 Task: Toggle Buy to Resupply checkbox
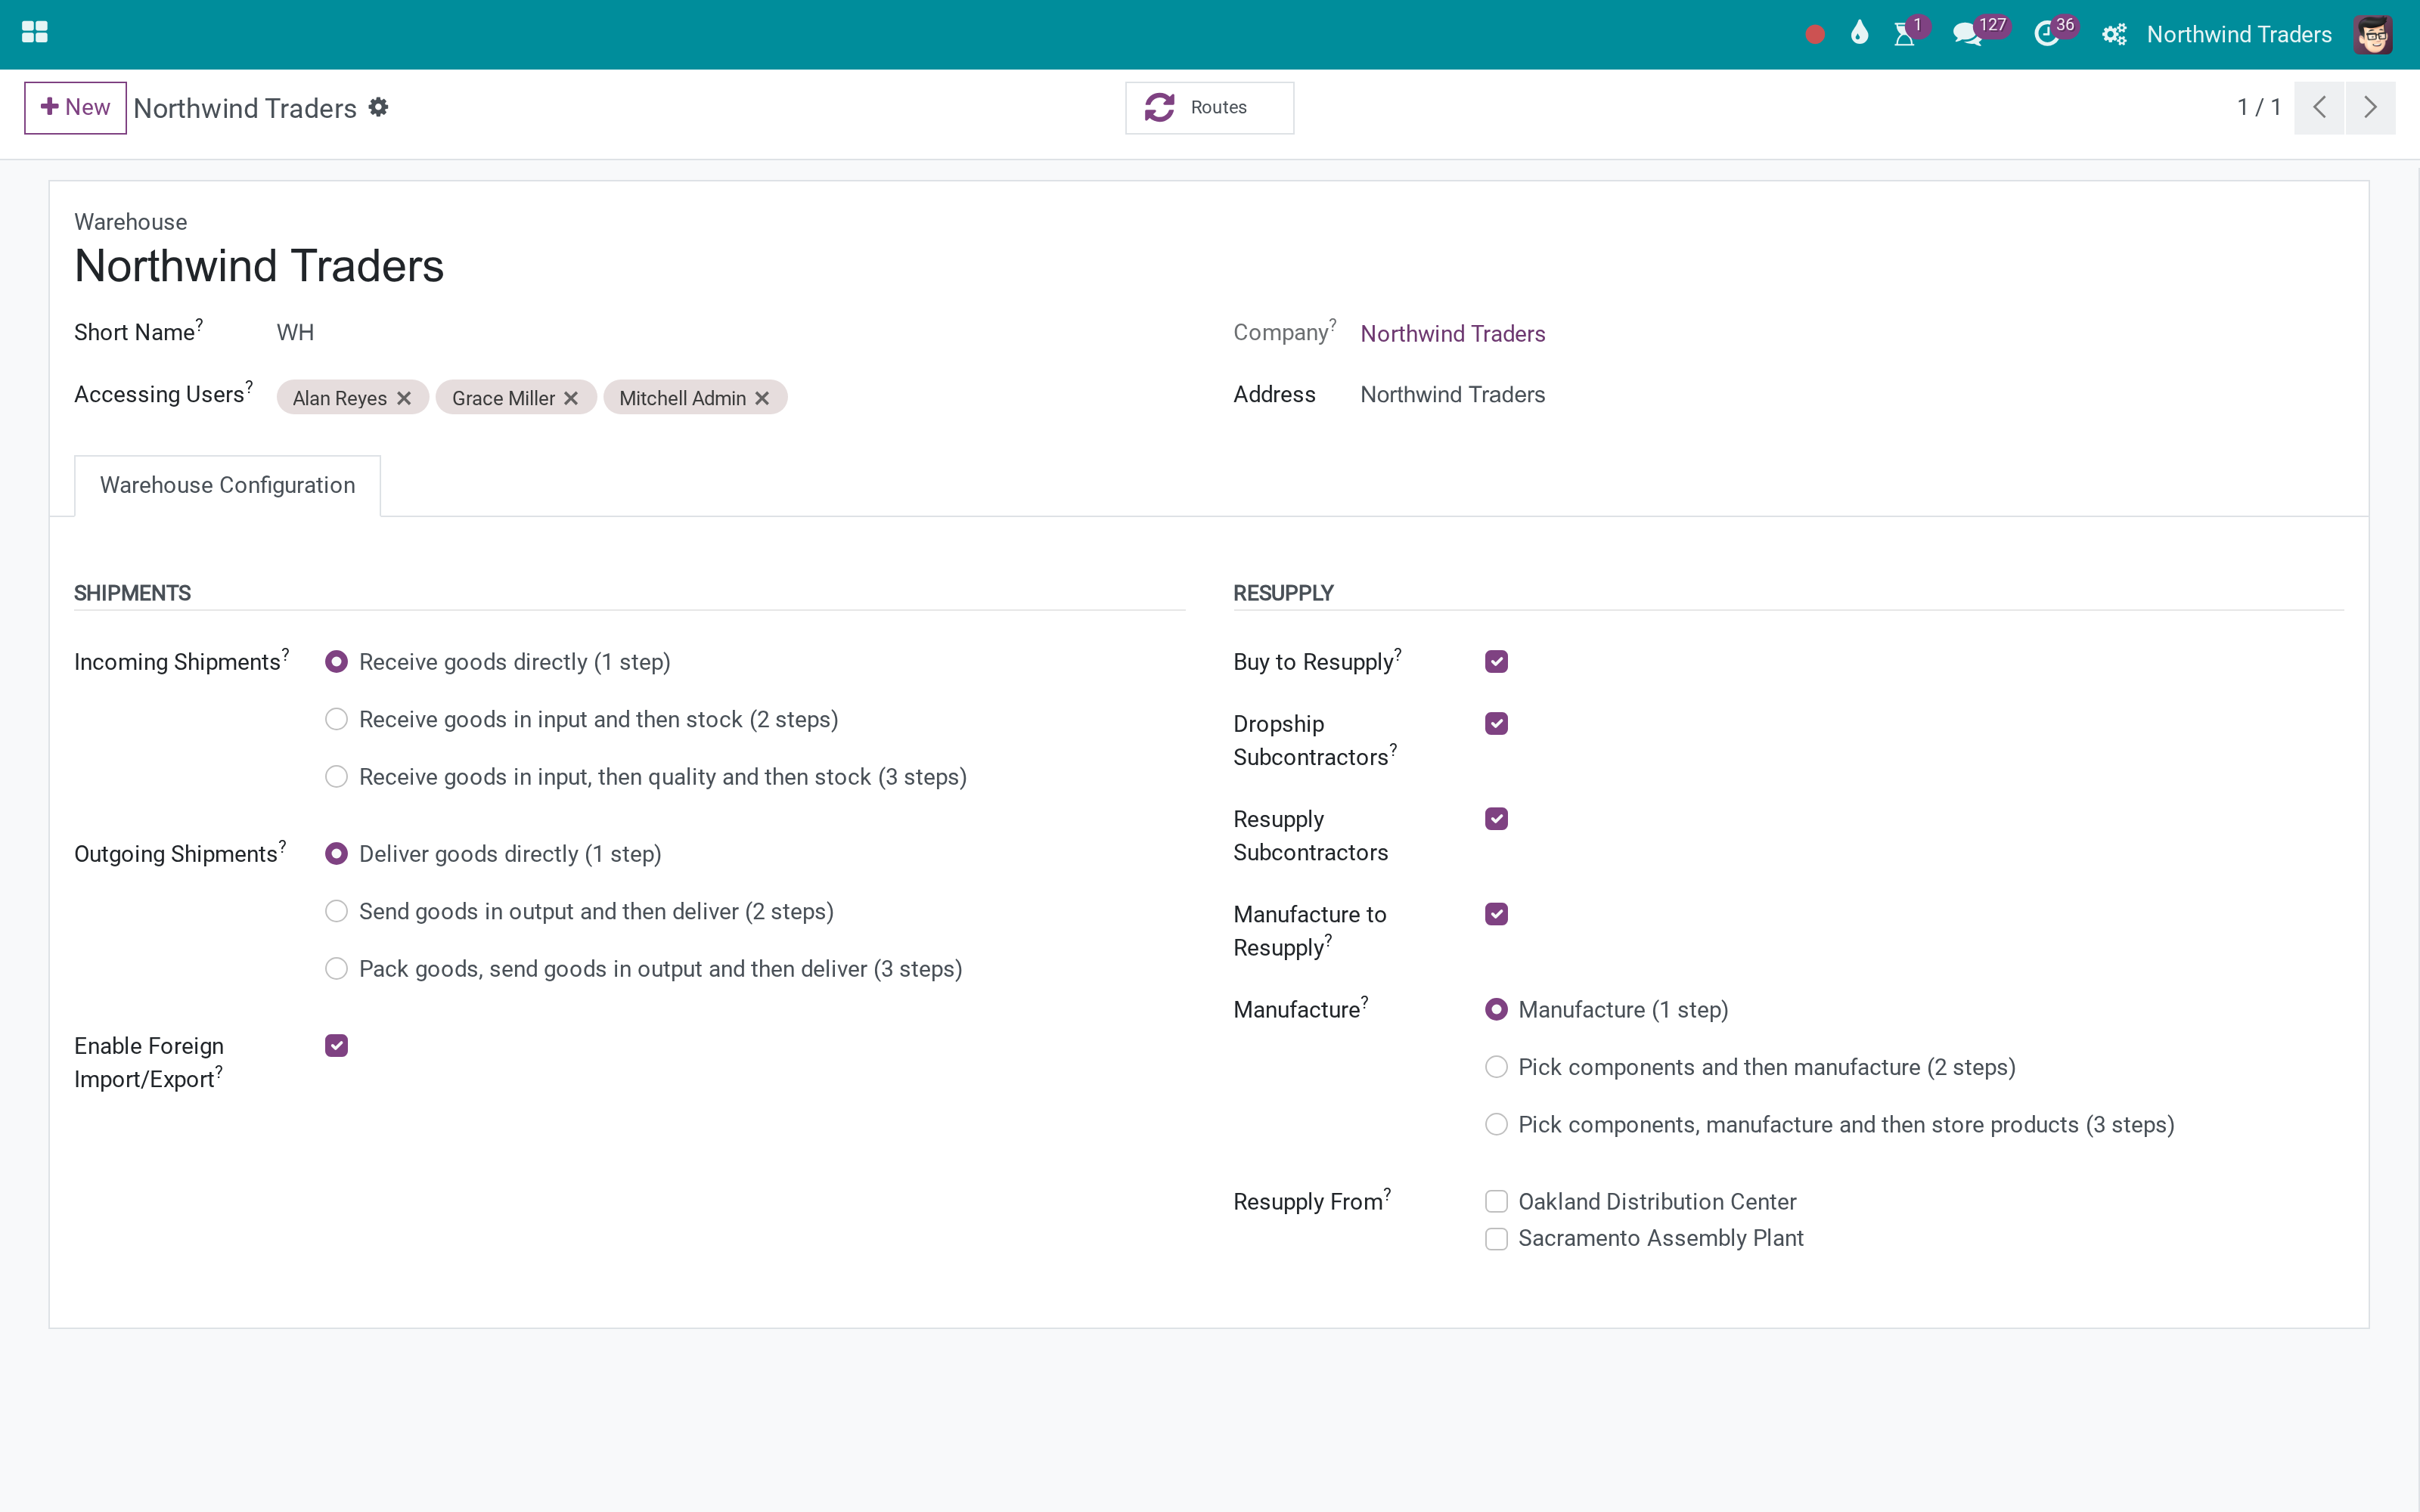point(1496,662)
